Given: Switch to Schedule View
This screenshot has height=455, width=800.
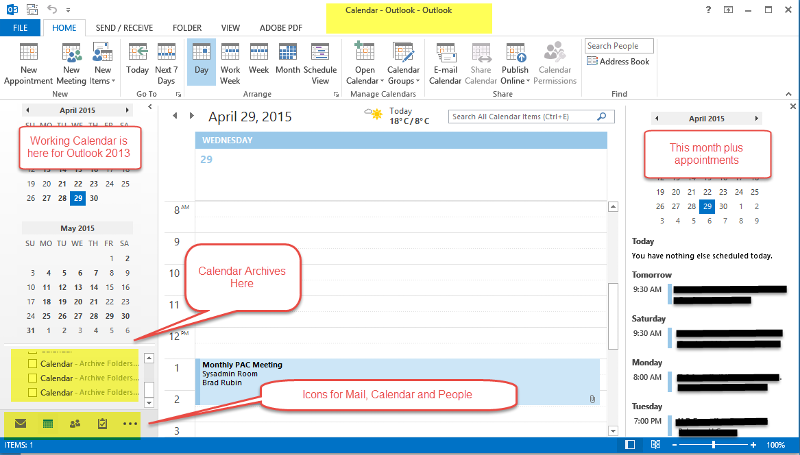Looking at the screenshot, I should point(320,64).
